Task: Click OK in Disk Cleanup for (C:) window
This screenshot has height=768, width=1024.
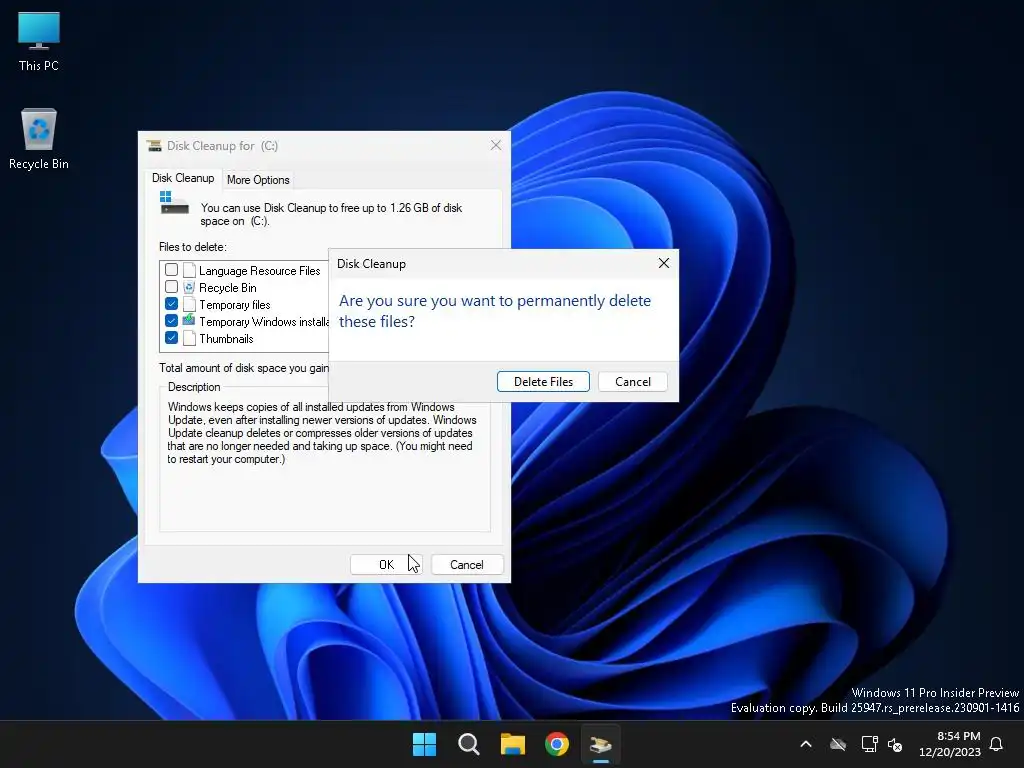Action: click(386, 564)
